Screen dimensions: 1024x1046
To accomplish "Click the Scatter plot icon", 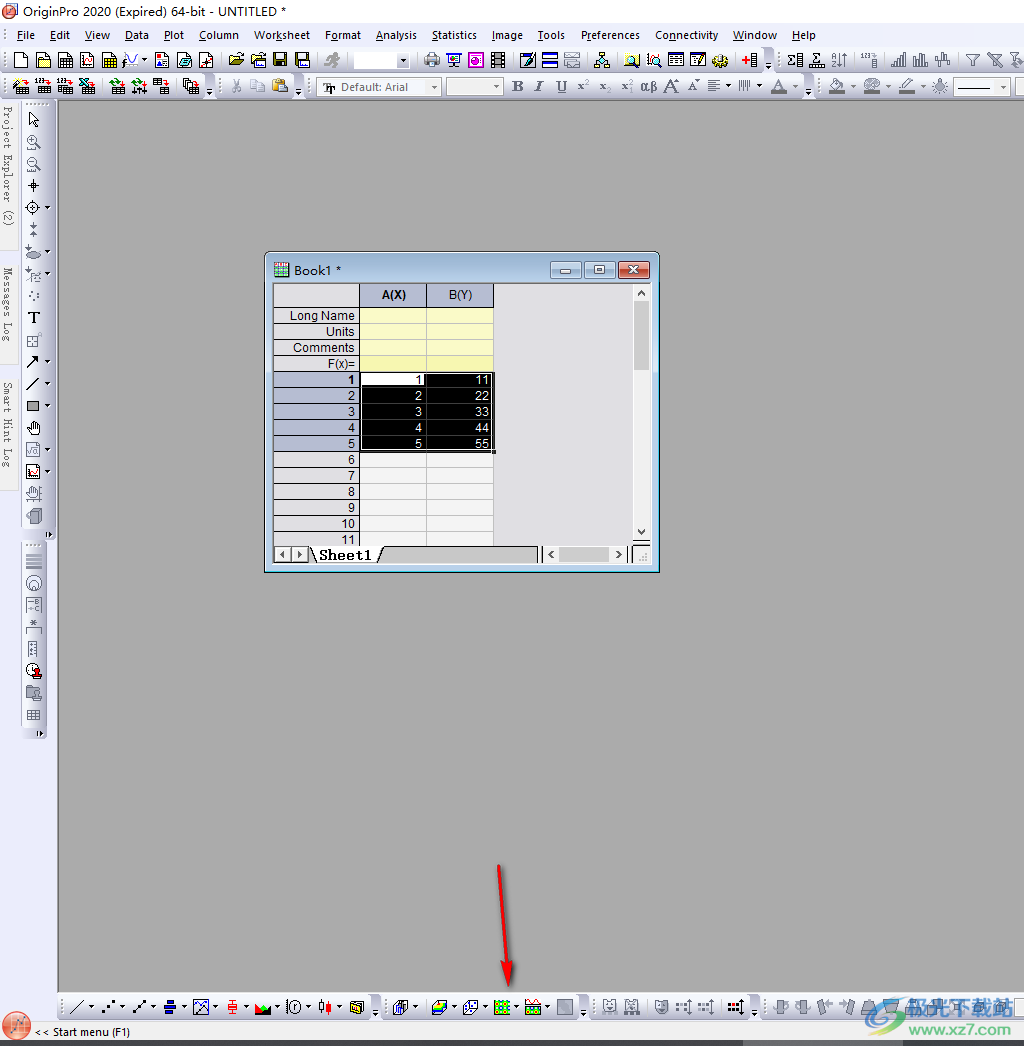I will click(108, 1007).
